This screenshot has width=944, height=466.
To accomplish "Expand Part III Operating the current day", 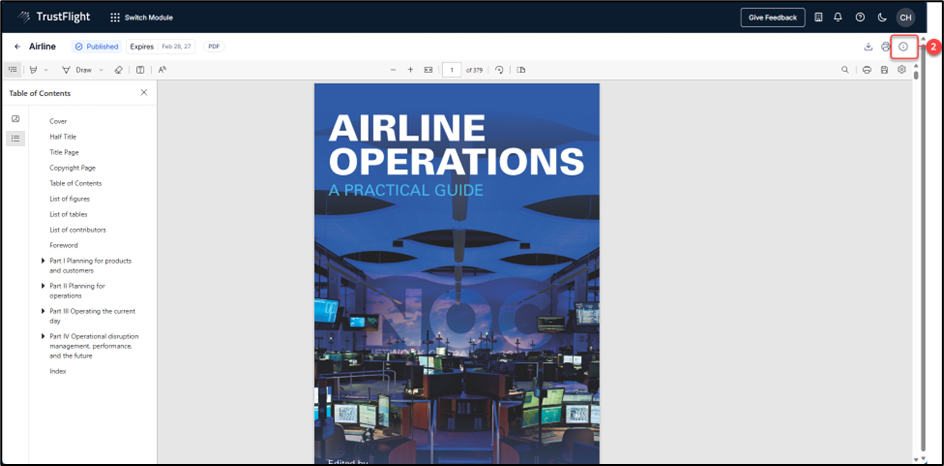I will coord(42,311).
